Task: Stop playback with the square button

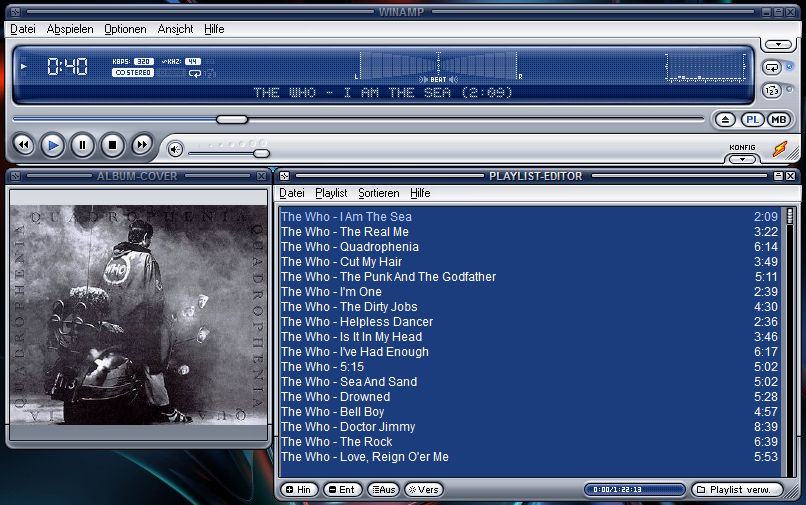Action: (112, 146)
